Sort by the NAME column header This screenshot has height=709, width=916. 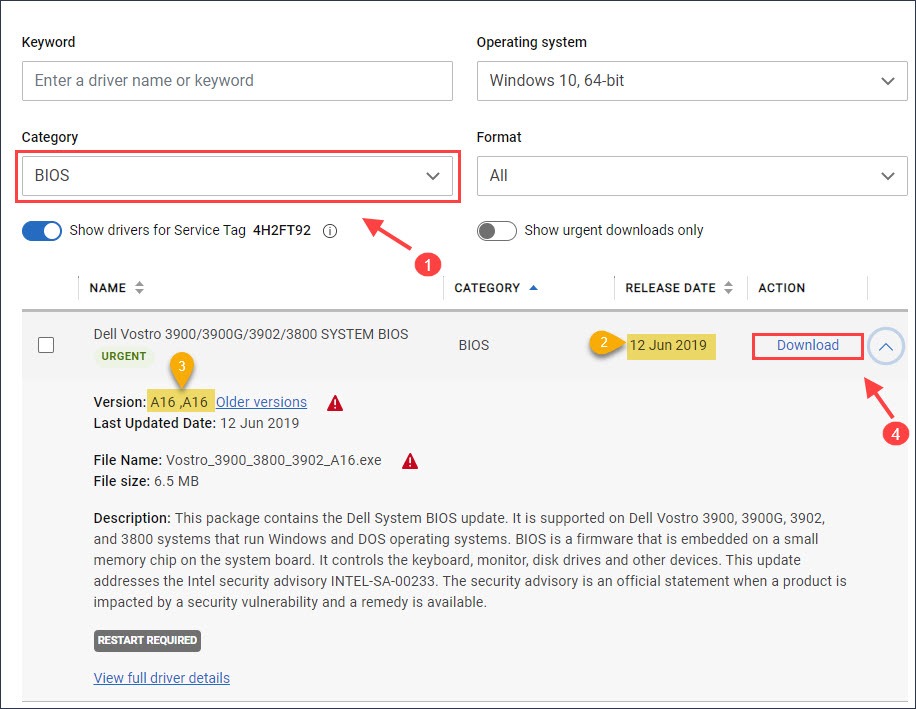(x=116, y=288)
